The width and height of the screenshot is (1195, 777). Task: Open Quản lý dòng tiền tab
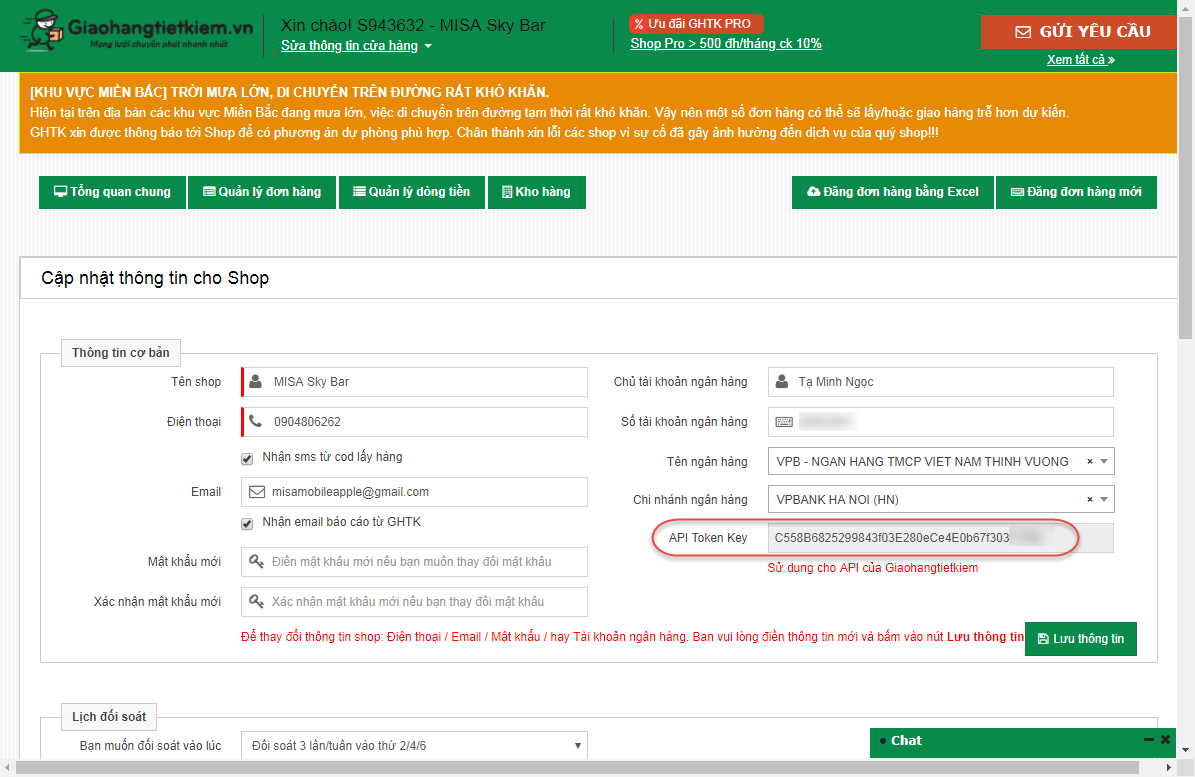point(412,192)
